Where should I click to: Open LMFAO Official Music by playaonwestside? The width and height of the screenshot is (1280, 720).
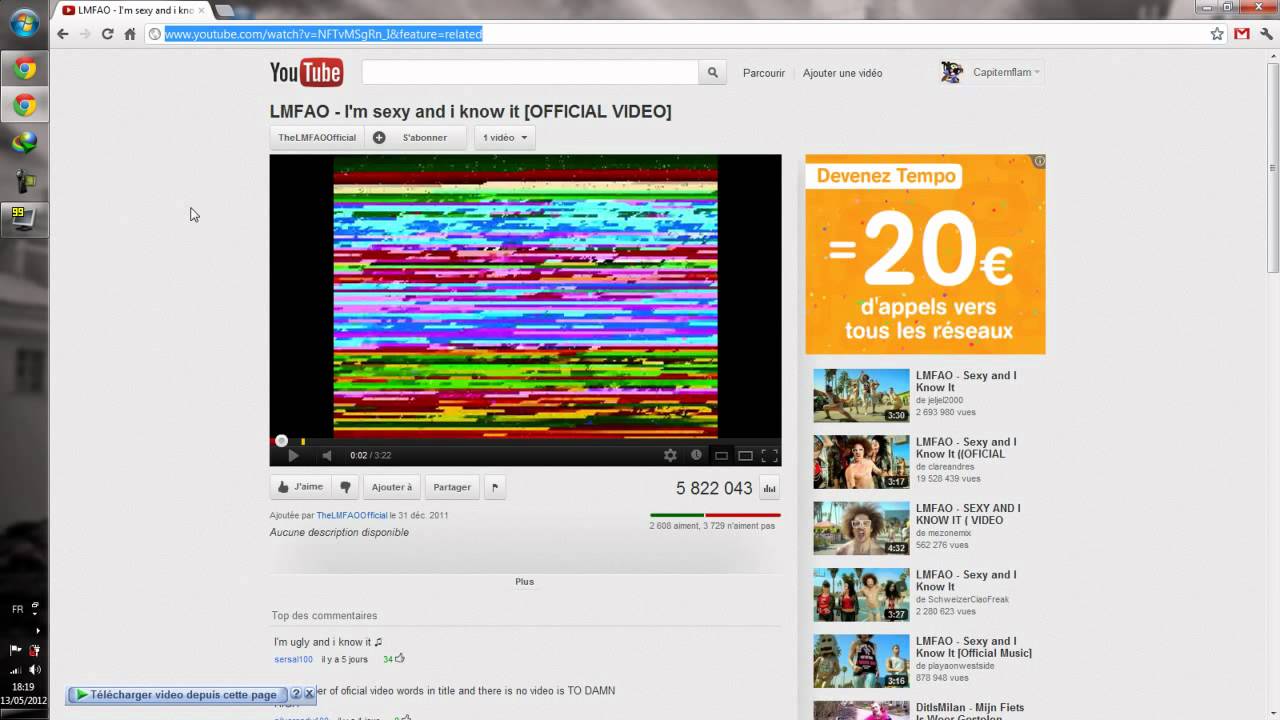[x=974, y=647]
